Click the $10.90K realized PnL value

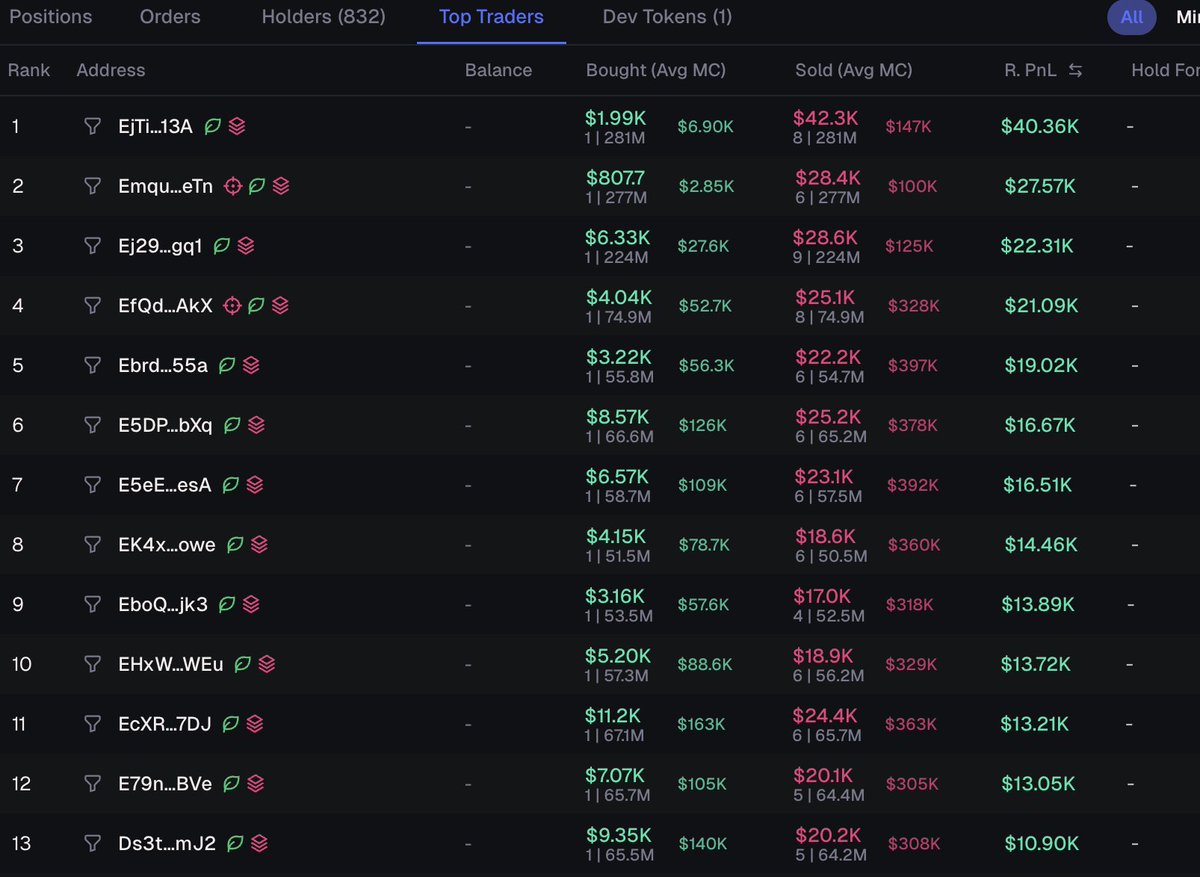coord(1040,844)
